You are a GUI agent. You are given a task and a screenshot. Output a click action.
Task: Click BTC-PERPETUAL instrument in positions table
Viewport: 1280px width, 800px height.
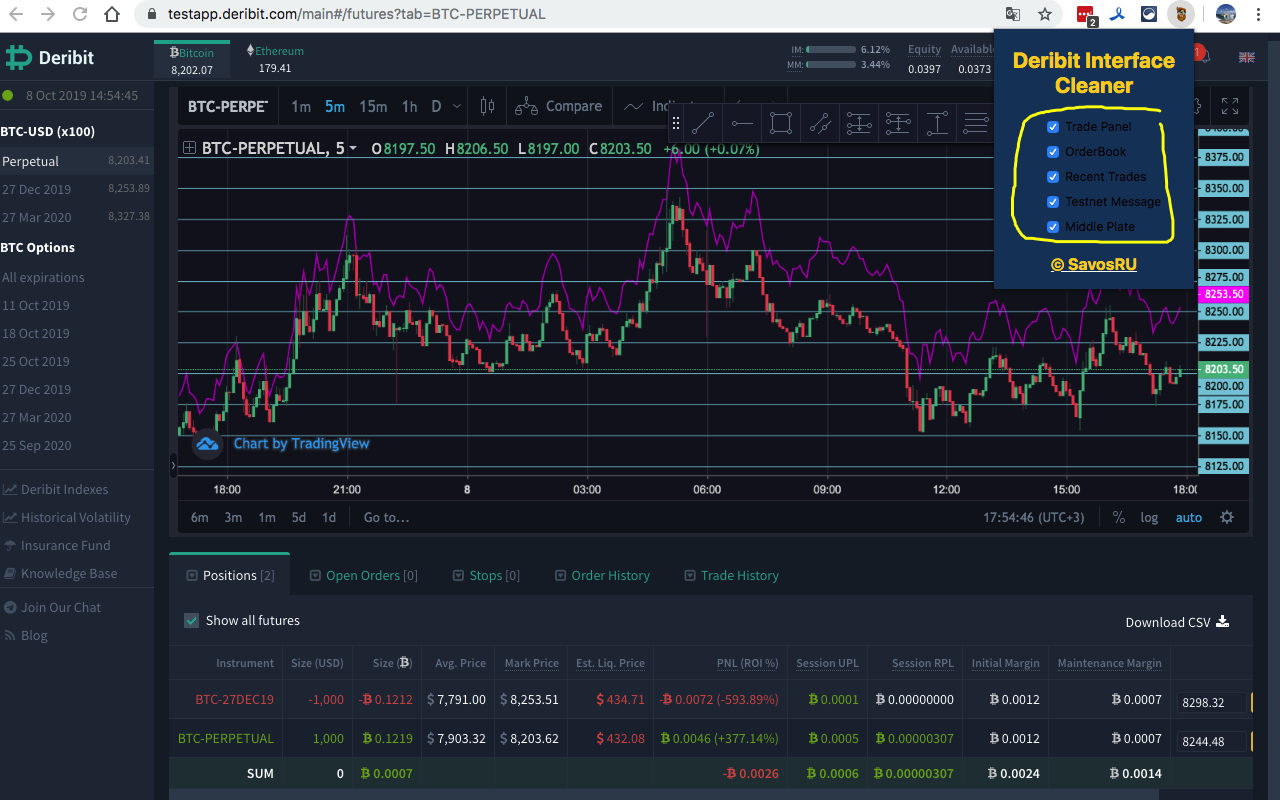click(x=226, y=739)
